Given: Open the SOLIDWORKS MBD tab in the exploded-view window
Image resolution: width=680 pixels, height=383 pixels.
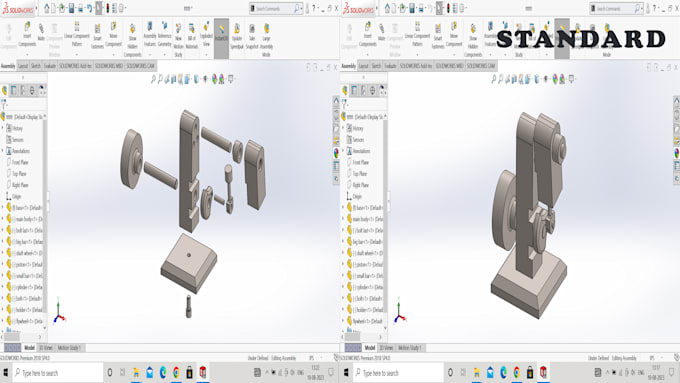Looking at the screenshot, I should (109, 66).
